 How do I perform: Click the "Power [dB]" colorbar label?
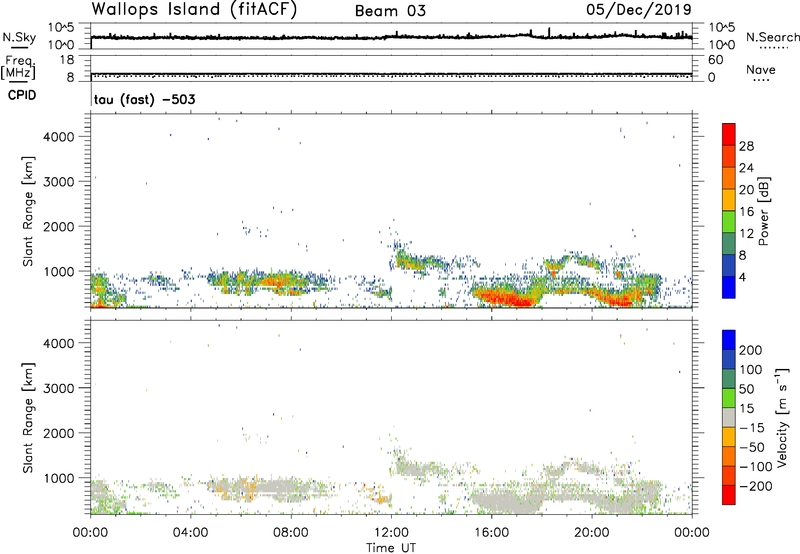[764, 211]
